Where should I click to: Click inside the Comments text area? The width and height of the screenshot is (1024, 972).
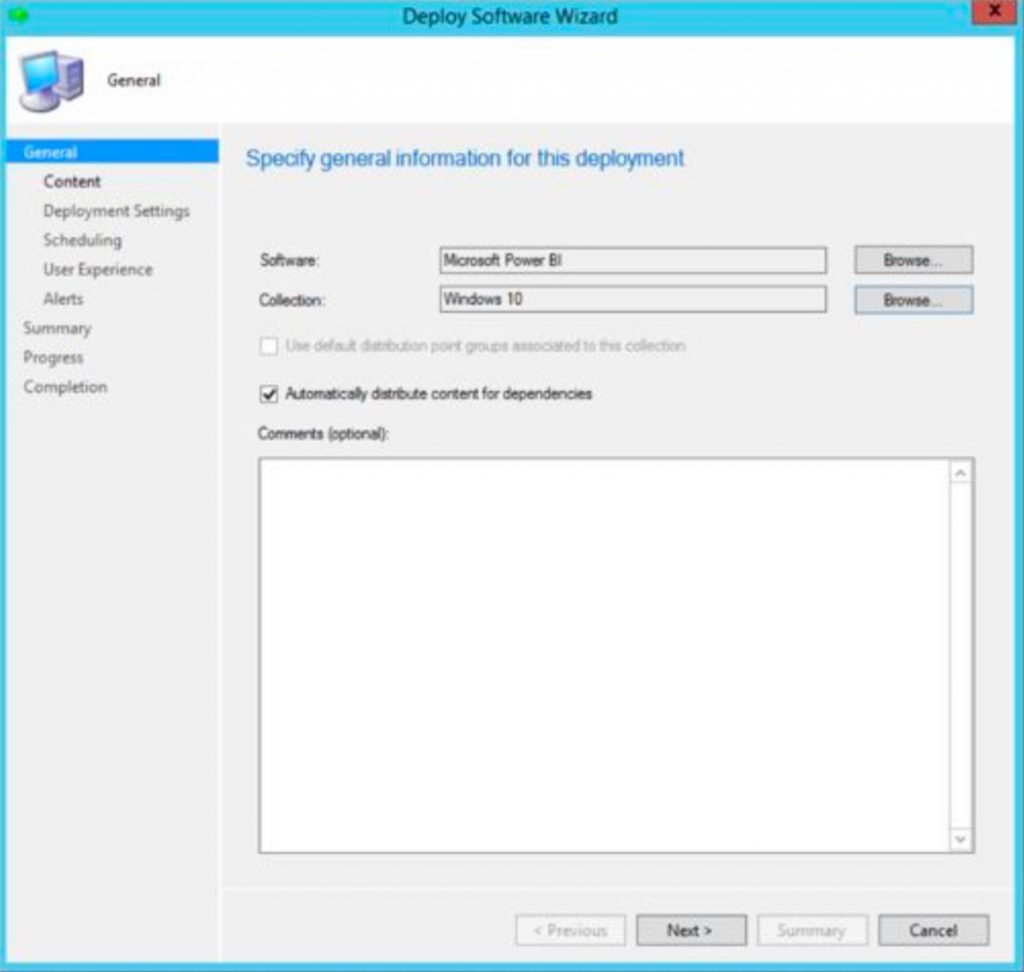coord(604,655)
